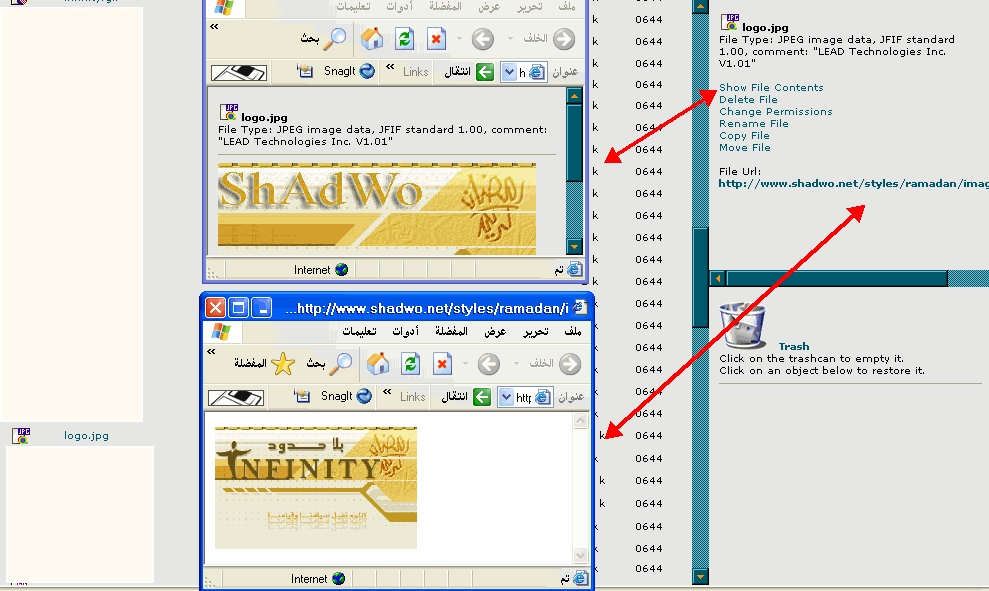Open the عرض menu in the INFINITY window
Screen dimensions: 989x591
click(495, 332)
